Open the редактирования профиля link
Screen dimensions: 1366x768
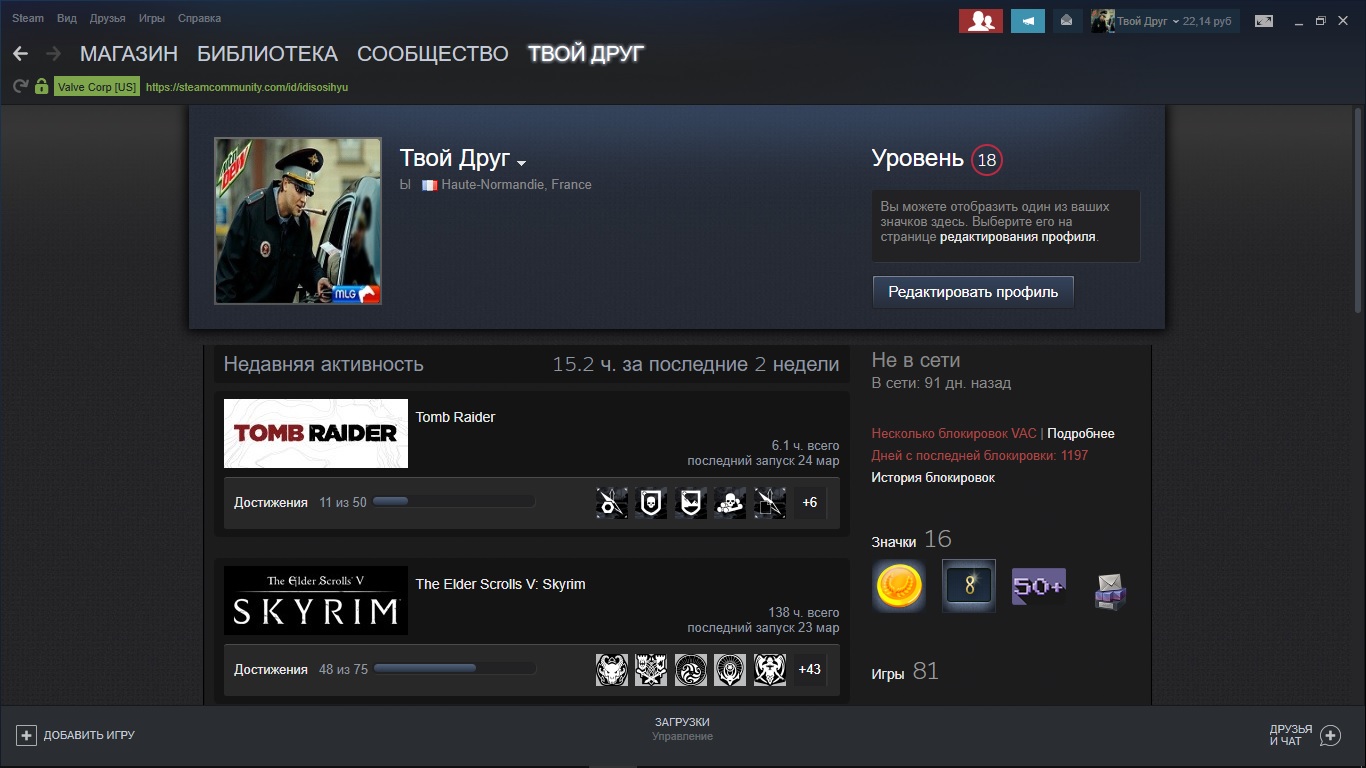point(1018,237)
